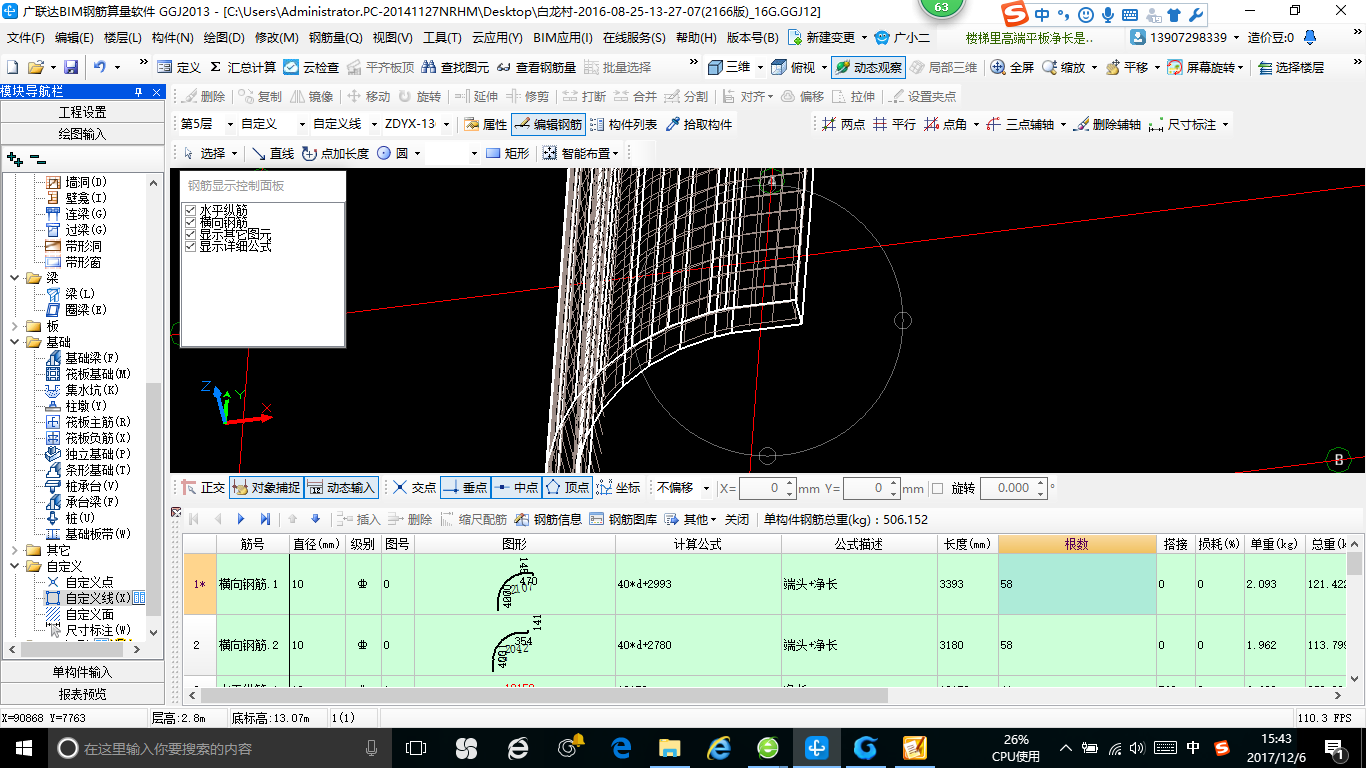Click the 报表预览 panel button
This screenshot has height=768, width=1366.
[x=82, y=694]
